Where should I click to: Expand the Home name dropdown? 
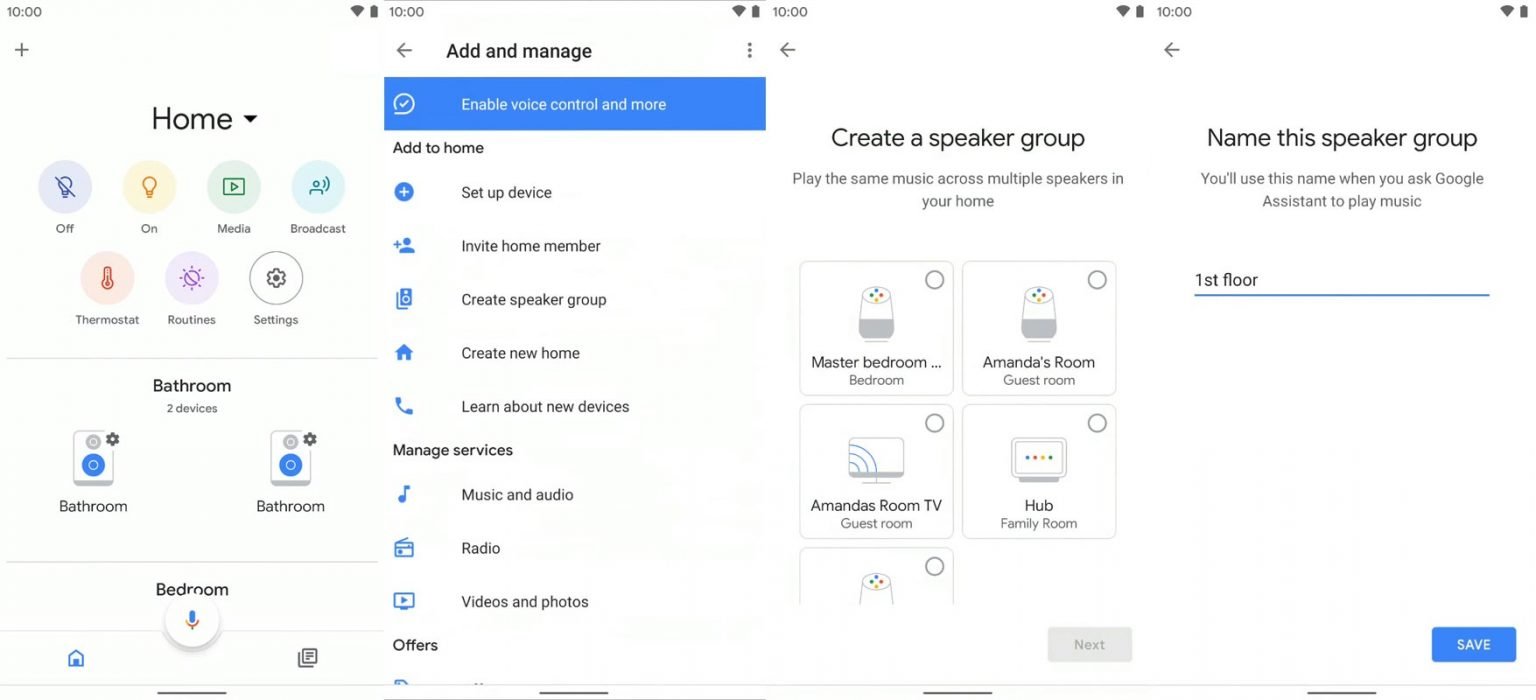coord(252,118)
